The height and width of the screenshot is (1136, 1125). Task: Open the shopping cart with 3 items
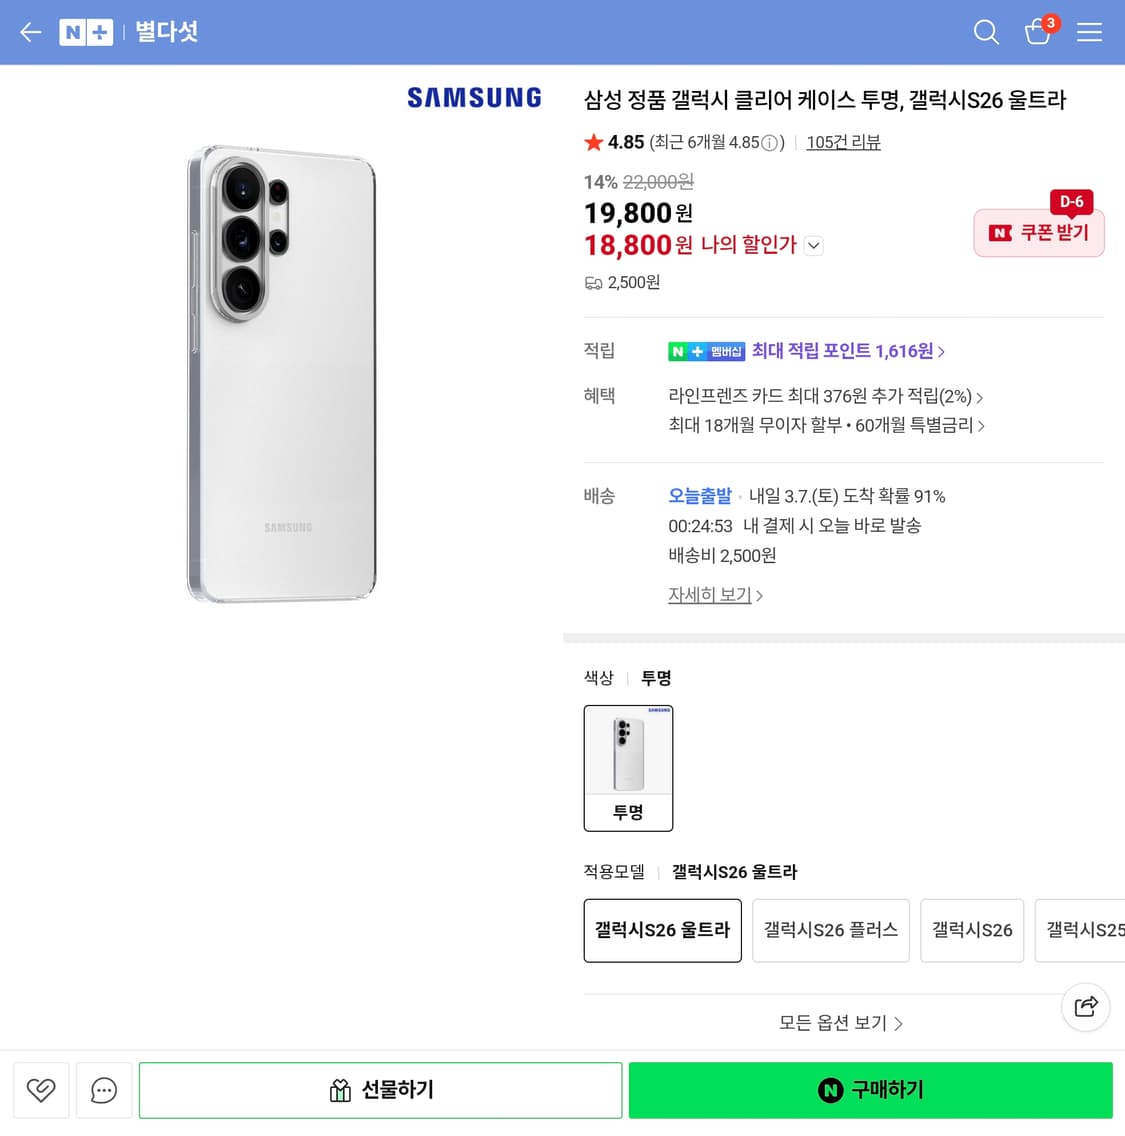pyautogui.click(x=1038, y=33)
